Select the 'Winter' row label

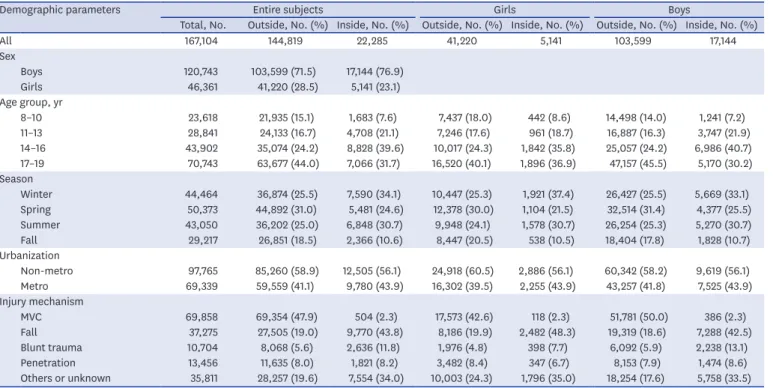coord(36,194)
